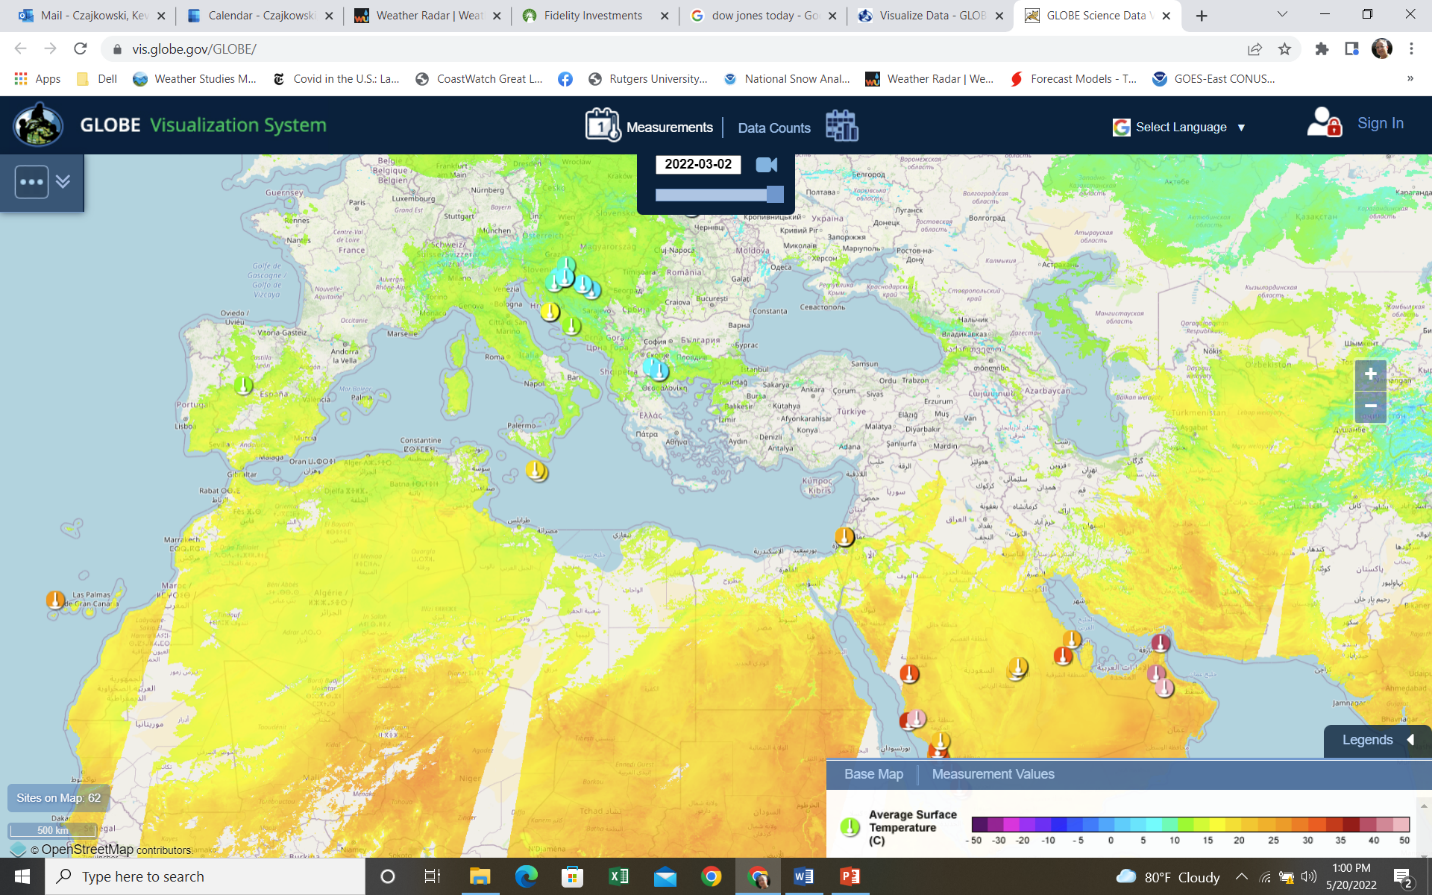Open the Select Language dropdown
The height and width of the screenshot is (895, 1432).
(x=1180, y=127)
